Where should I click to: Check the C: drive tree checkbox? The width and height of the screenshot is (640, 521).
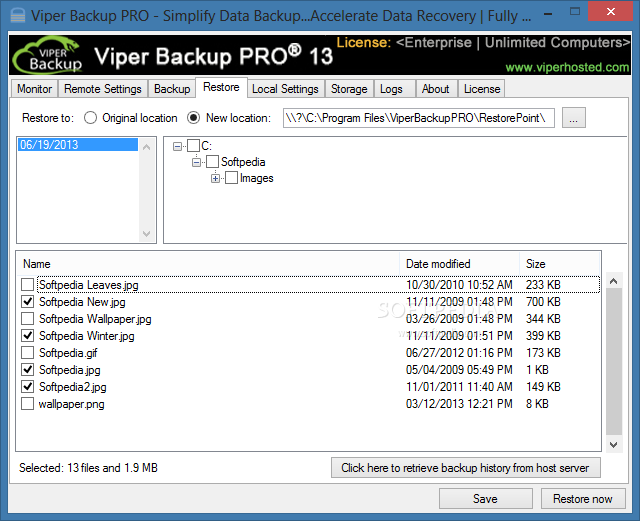(x=193, y=146)
